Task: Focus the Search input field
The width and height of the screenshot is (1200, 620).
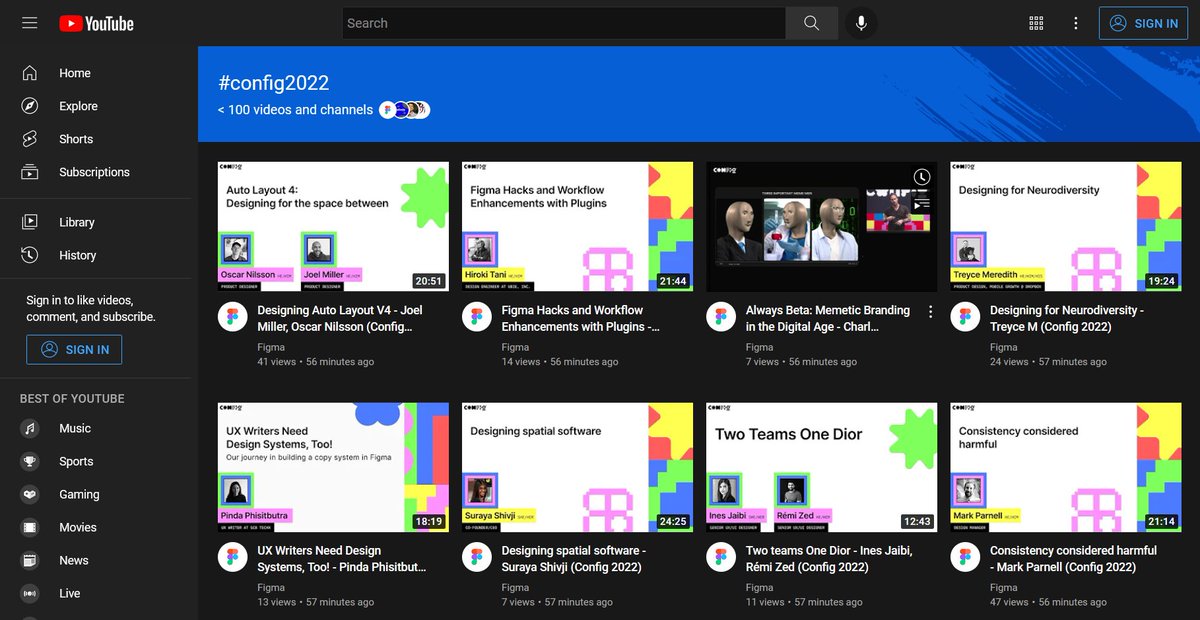Action: pyautogui.click(x=564, y=23)
